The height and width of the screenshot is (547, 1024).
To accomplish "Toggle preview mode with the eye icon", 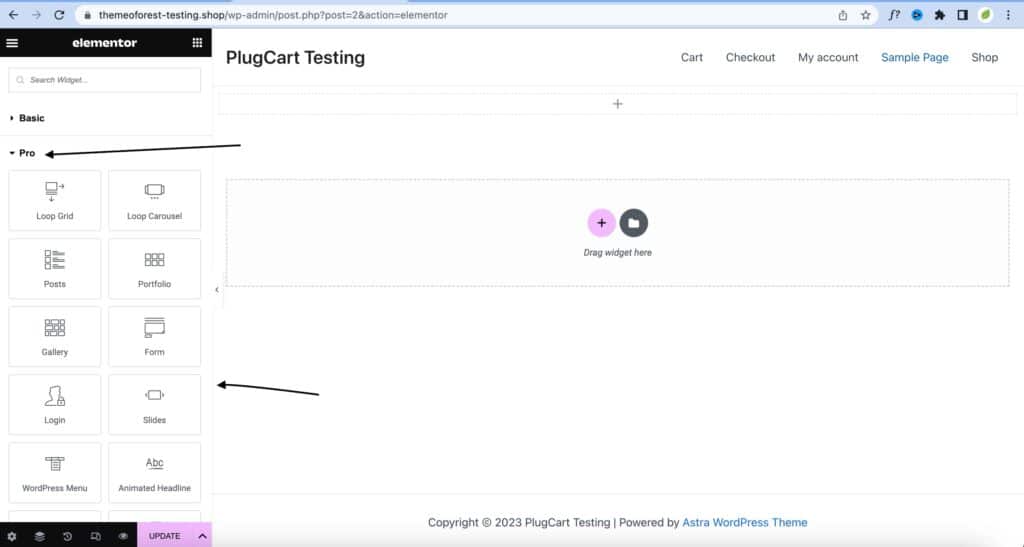I will pos(123,536).
